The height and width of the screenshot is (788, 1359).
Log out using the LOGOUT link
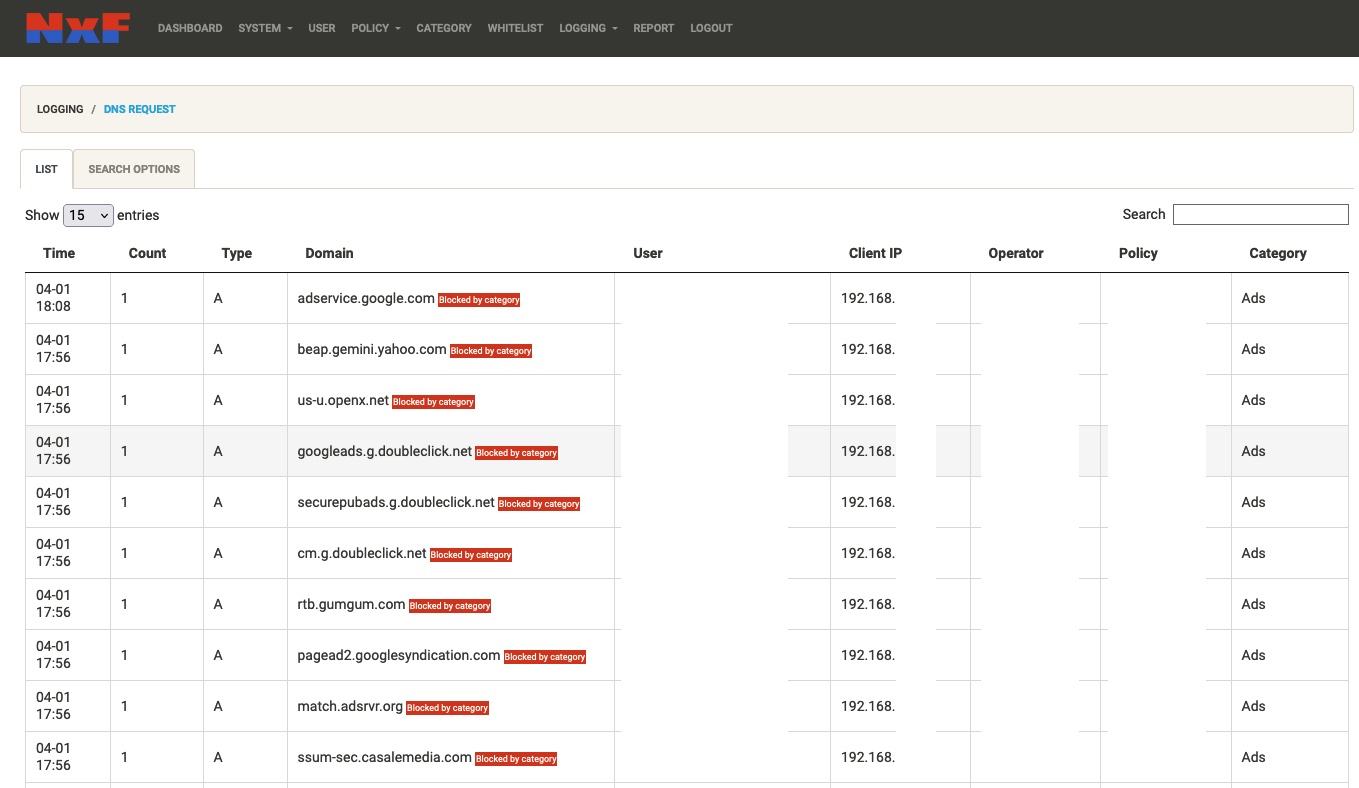[x=711, y=28]
